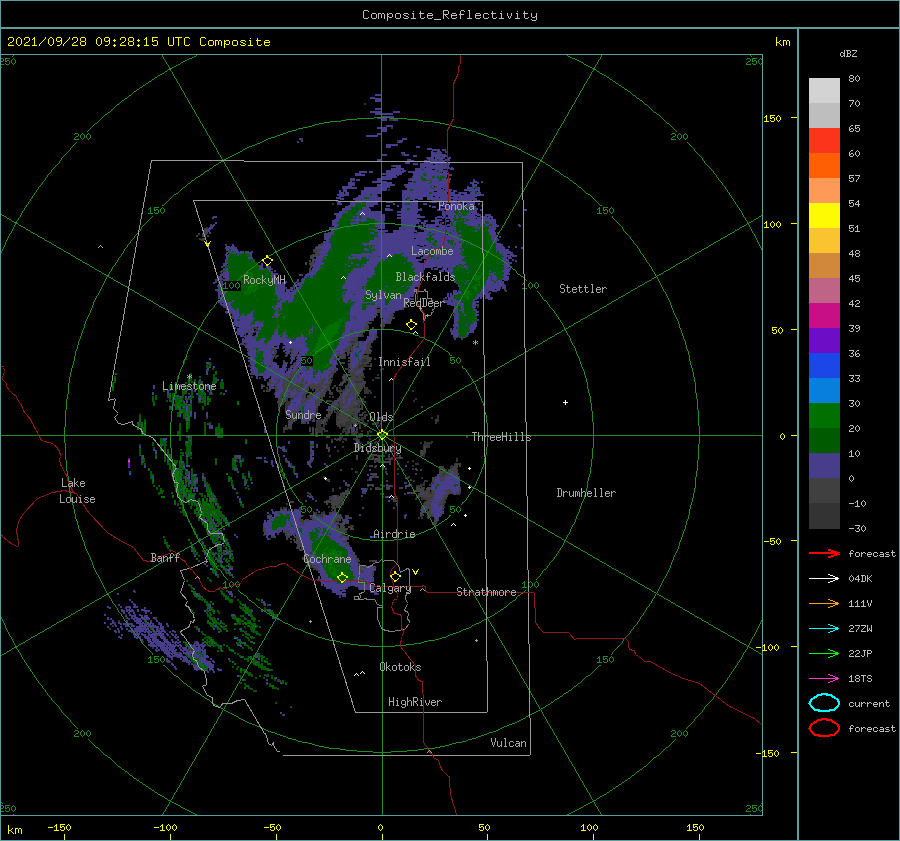Click the cyan current ellipse icon

[x=824, y=703]
